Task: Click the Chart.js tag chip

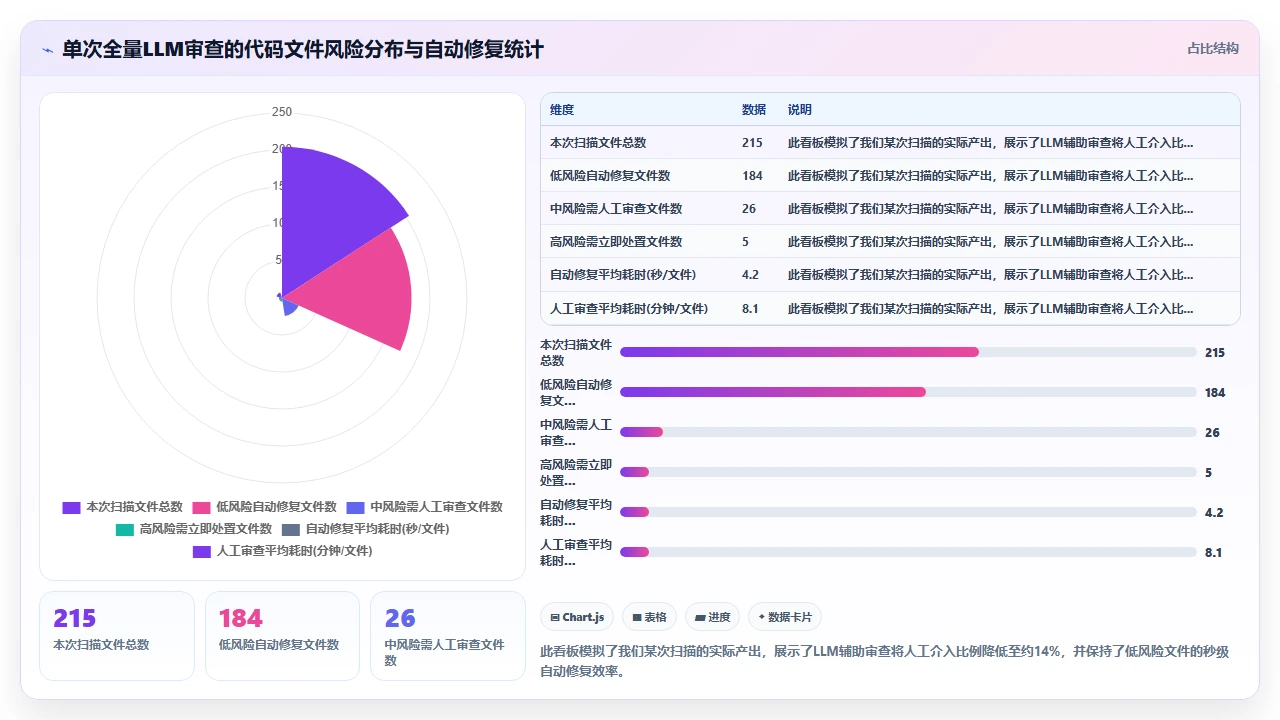Action: (577, 617)
